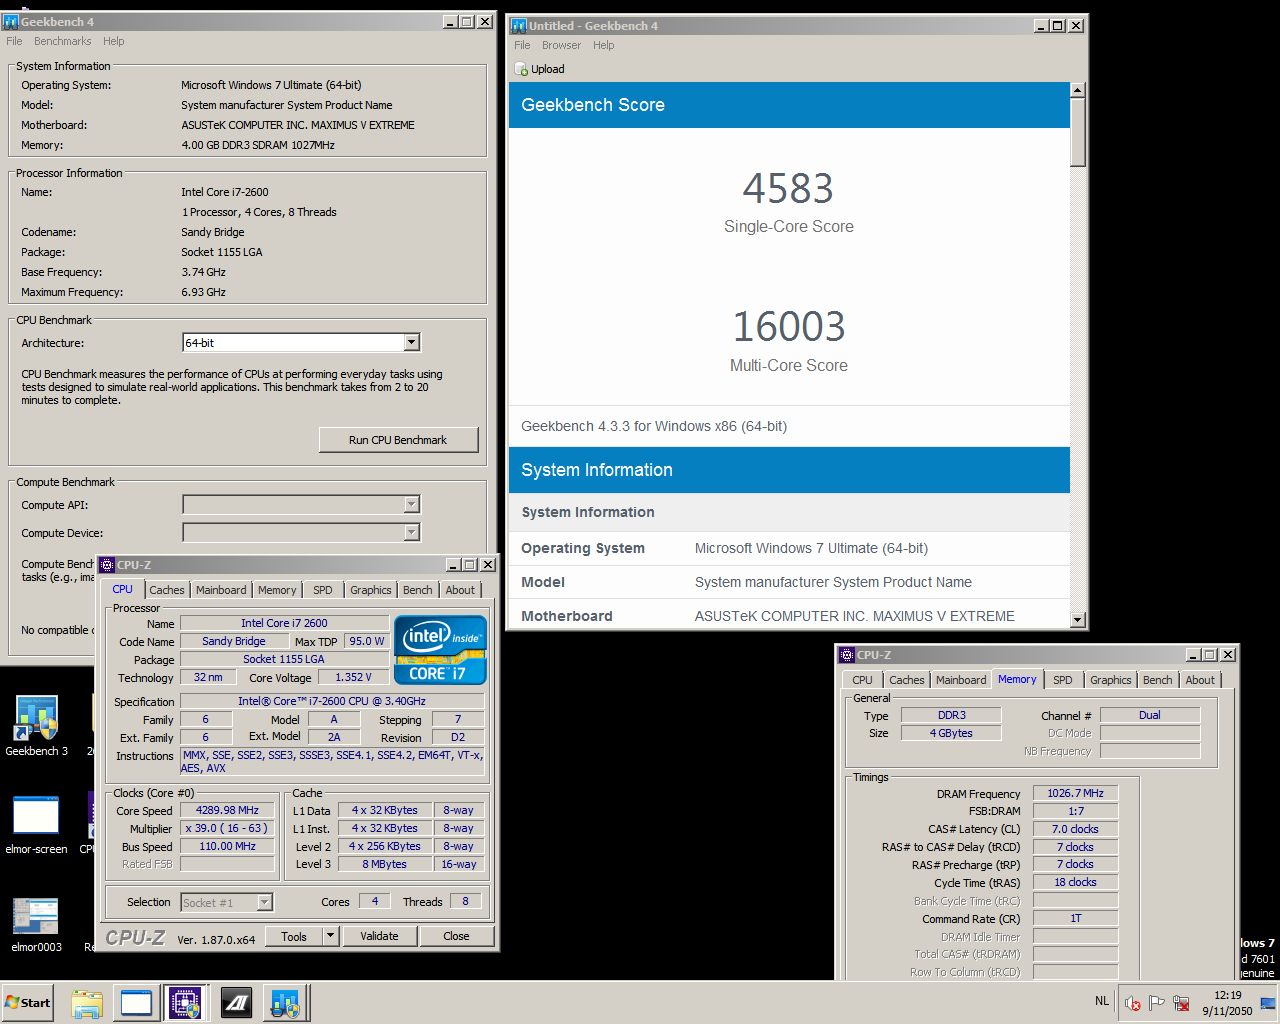Click the Intel Core i7 logo in CPU-Z
Image resolution: width=1280 pixels, height=1024 pixels.
440,650
